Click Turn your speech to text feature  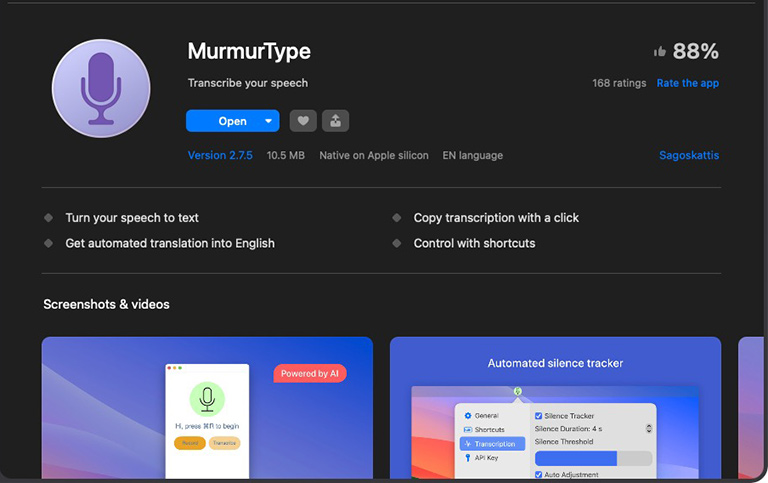132,218
